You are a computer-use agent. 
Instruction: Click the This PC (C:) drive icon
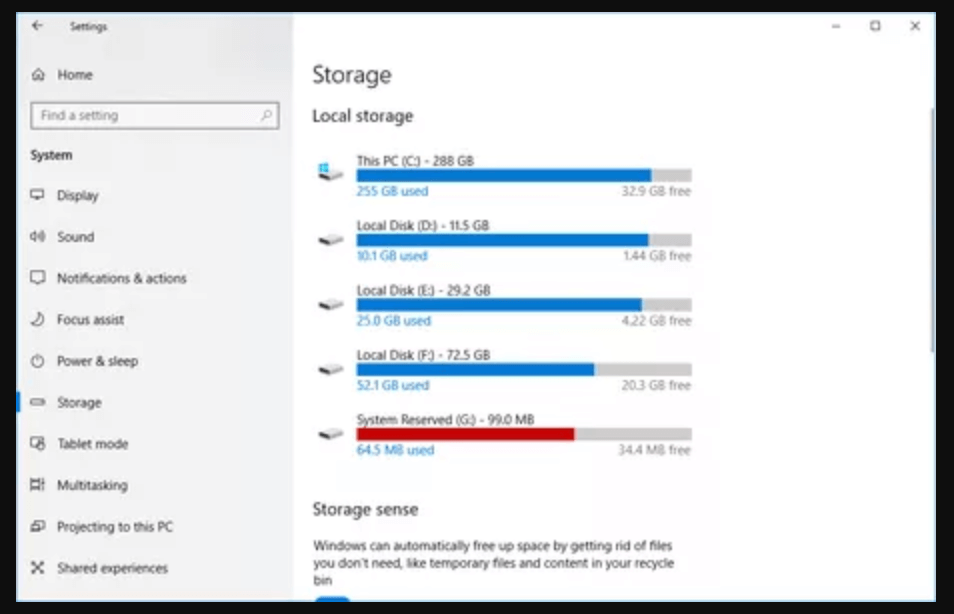point(328,170)
